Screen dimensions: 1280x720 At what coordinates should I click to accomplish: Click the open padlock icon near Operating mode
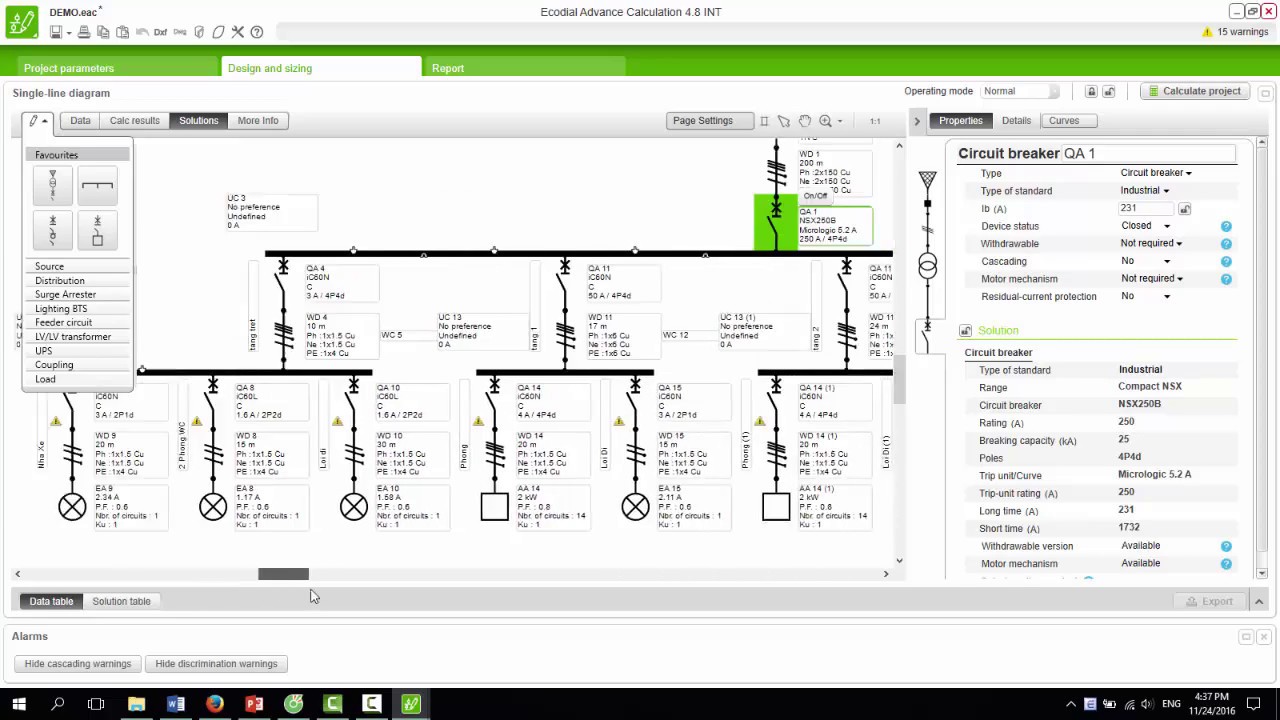coord(1109,91)
